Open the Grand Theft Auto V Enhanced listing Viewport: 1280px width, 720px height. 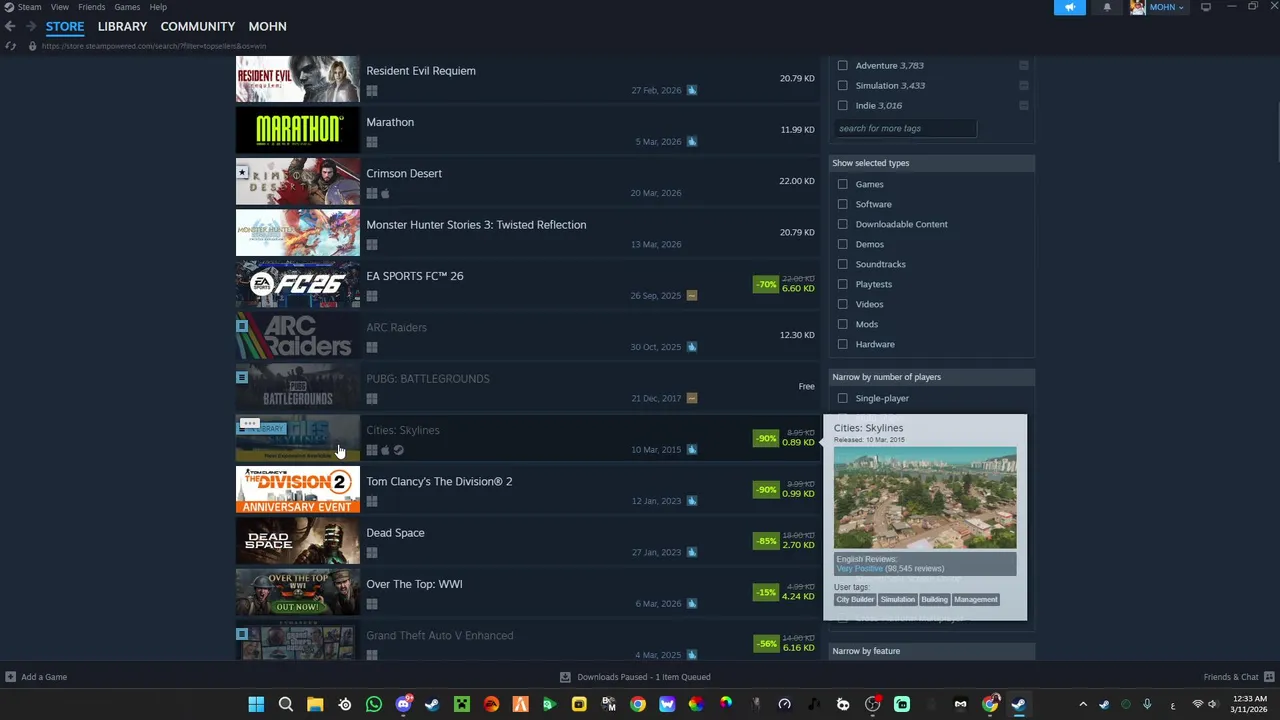[527, 641]
